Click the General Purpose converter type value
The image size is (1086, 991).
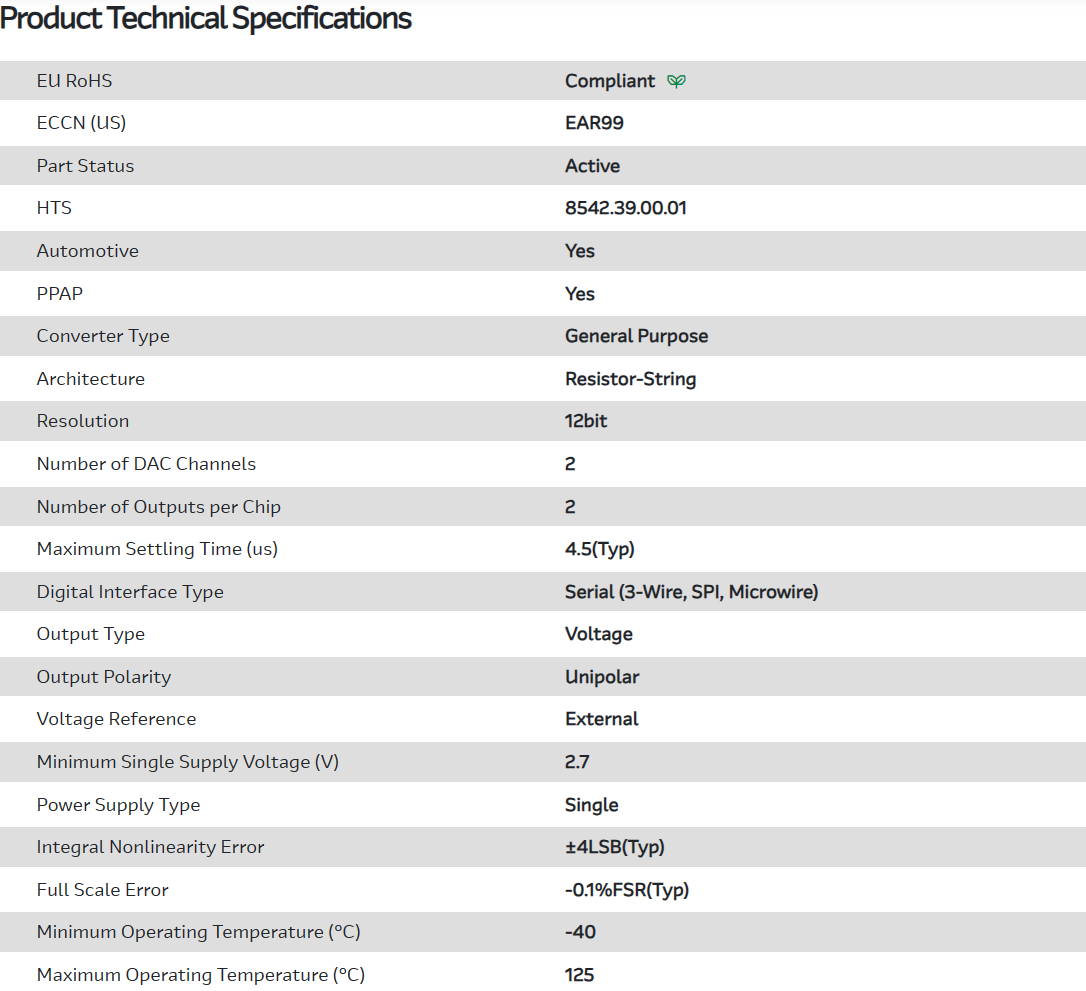[636, 336]
